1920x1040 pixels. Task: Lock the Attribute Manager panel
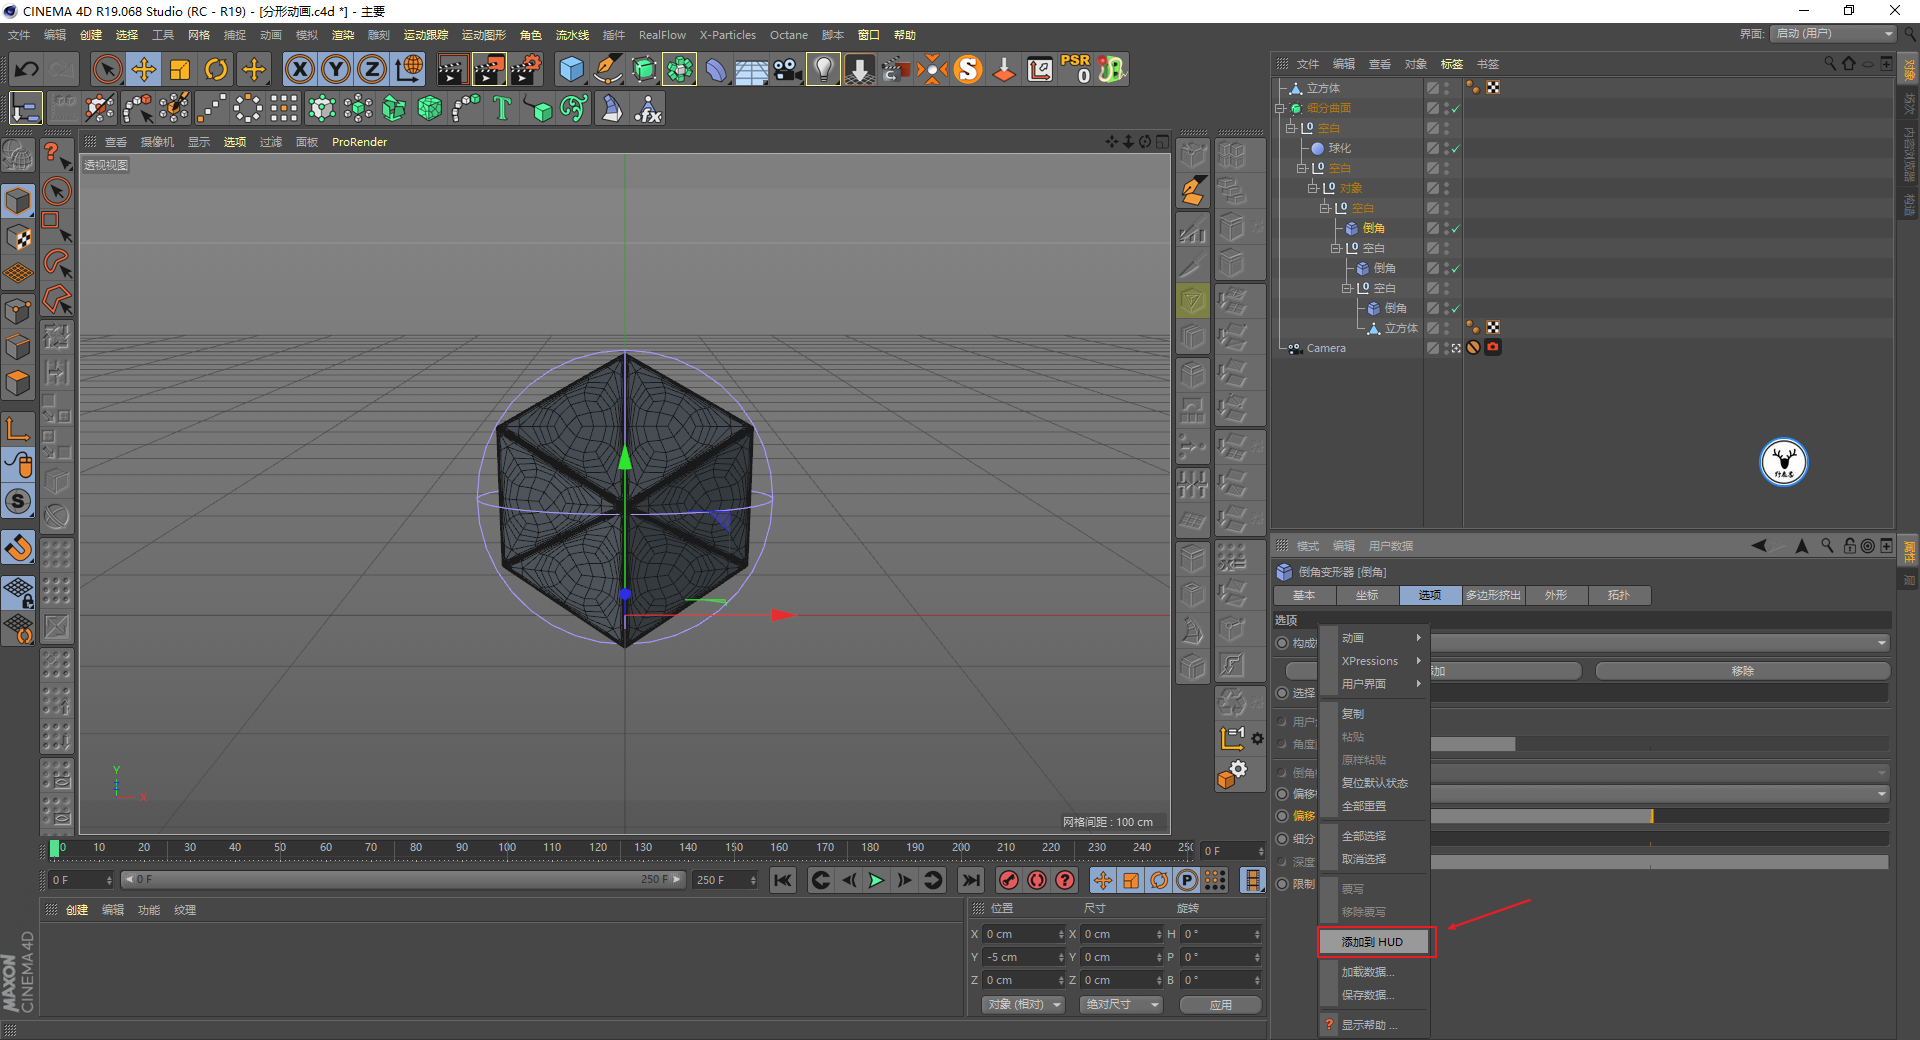coord(1849,546)
